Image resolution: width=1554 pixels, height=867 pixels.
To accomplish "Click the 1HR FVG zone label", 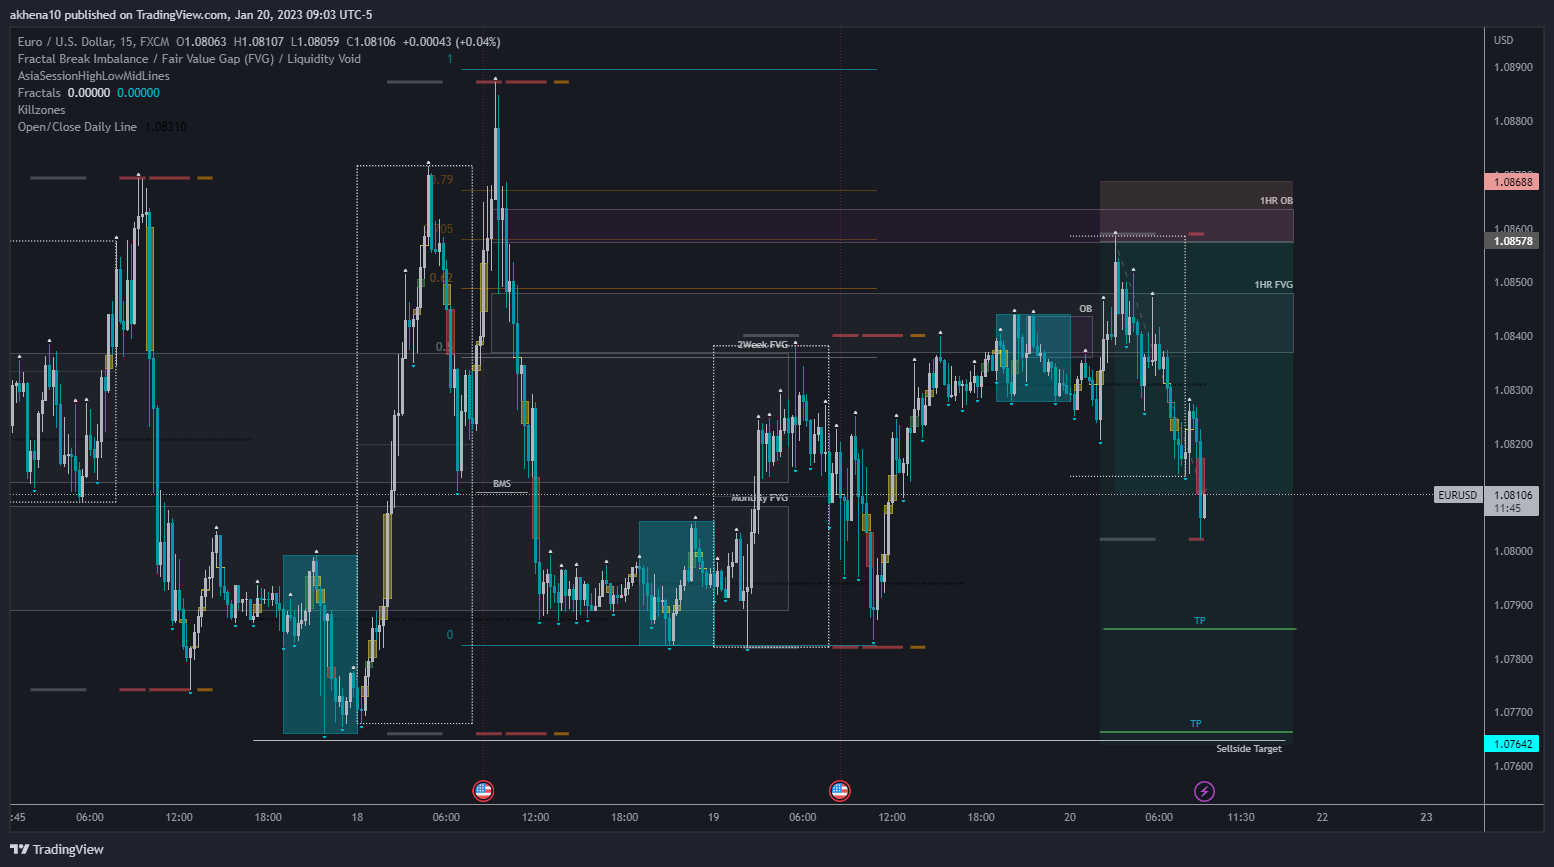I will [1273, 285].
